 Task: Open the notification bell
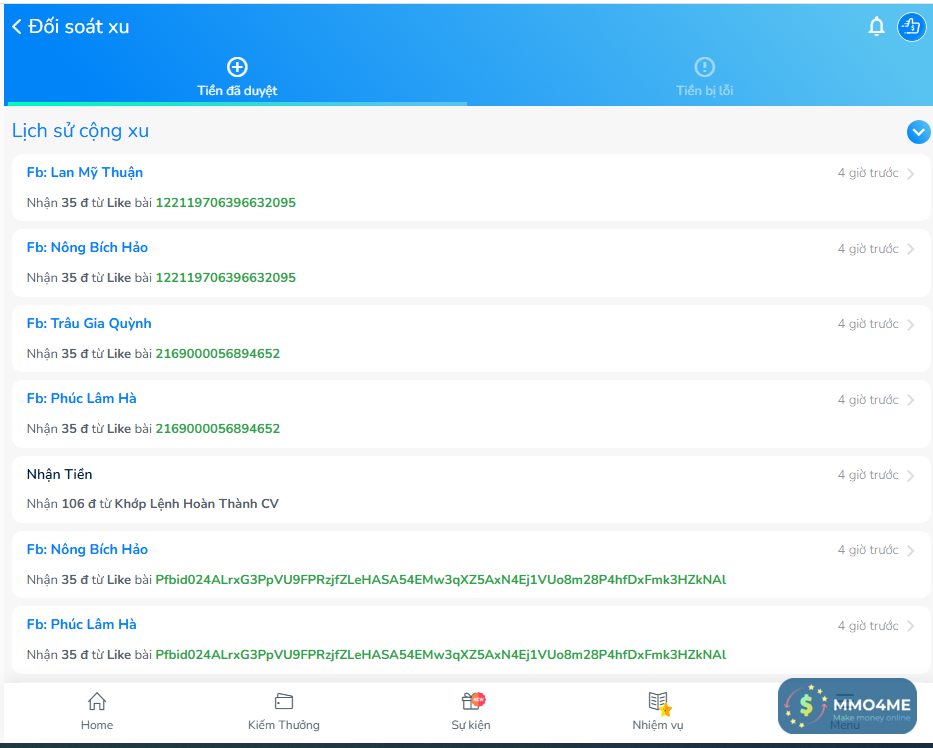point(876,27)
